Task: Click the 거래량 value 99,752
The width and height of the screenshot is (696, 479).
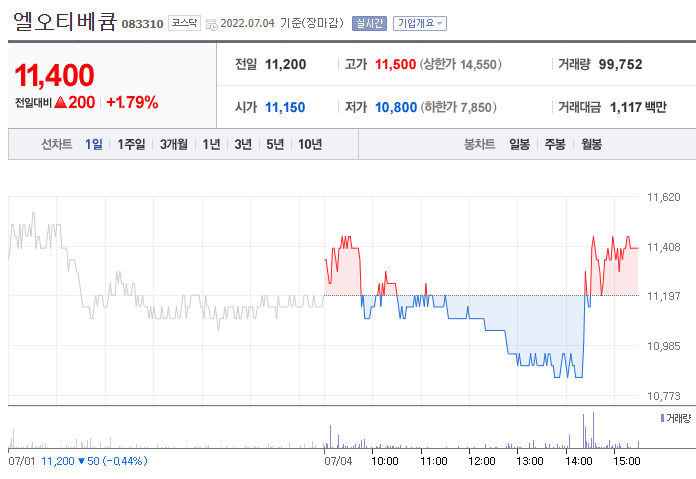Action: tap(620, 64)
